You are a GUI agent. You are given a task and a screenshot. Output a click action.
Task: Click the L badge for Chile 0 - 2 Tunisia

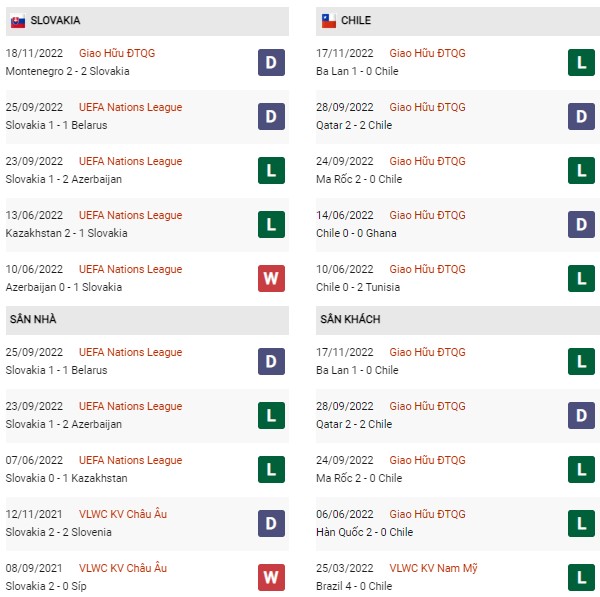click(x=581, y=279)
